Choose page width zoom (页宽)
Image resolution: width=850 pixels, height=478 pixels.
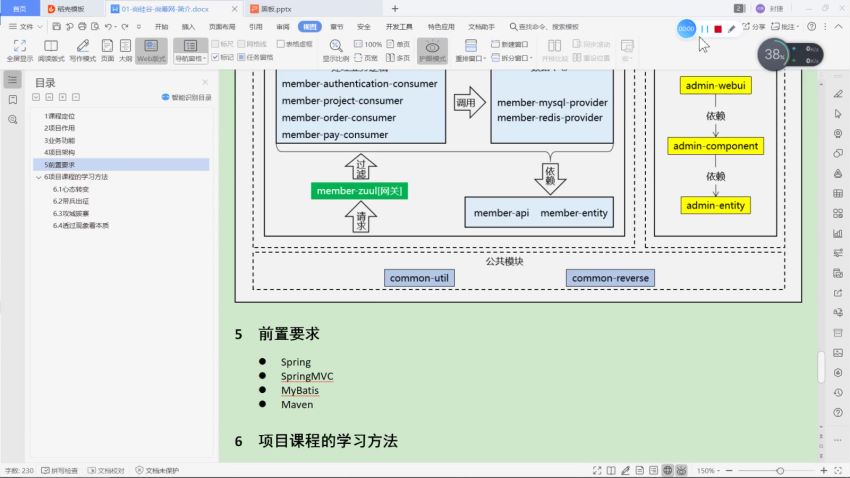365,57
